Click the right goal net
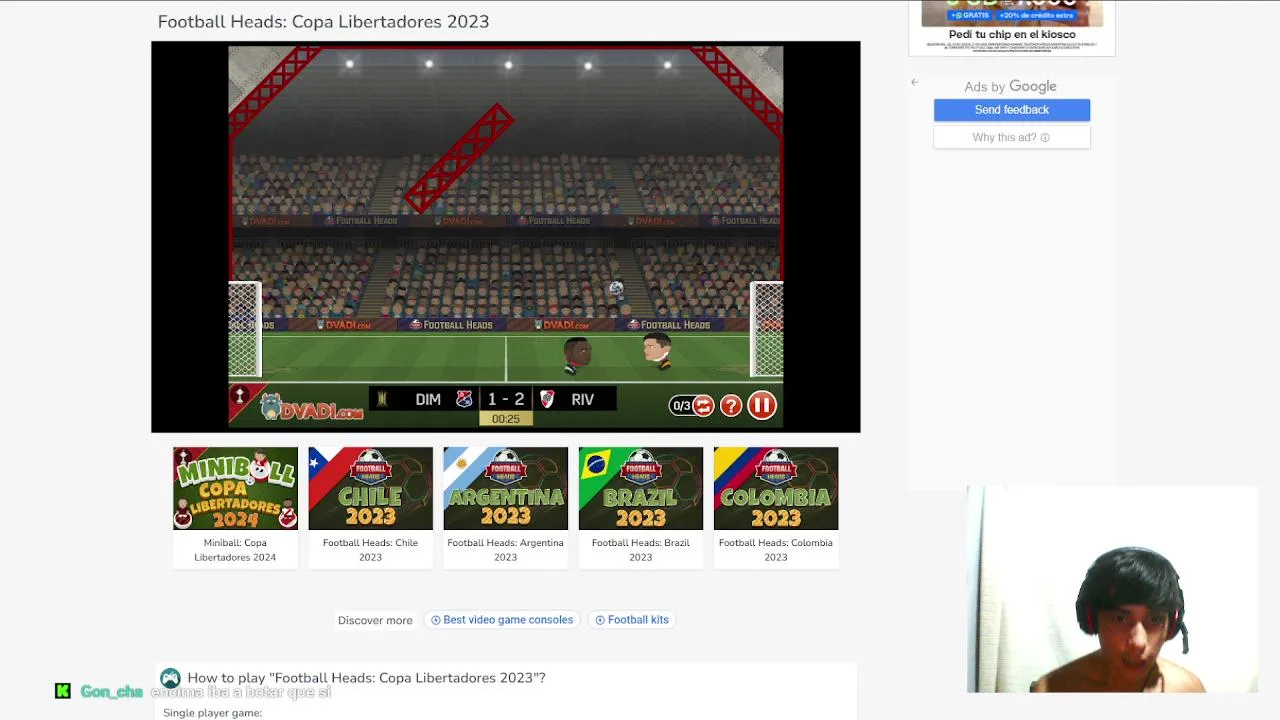 click(766, 330)
